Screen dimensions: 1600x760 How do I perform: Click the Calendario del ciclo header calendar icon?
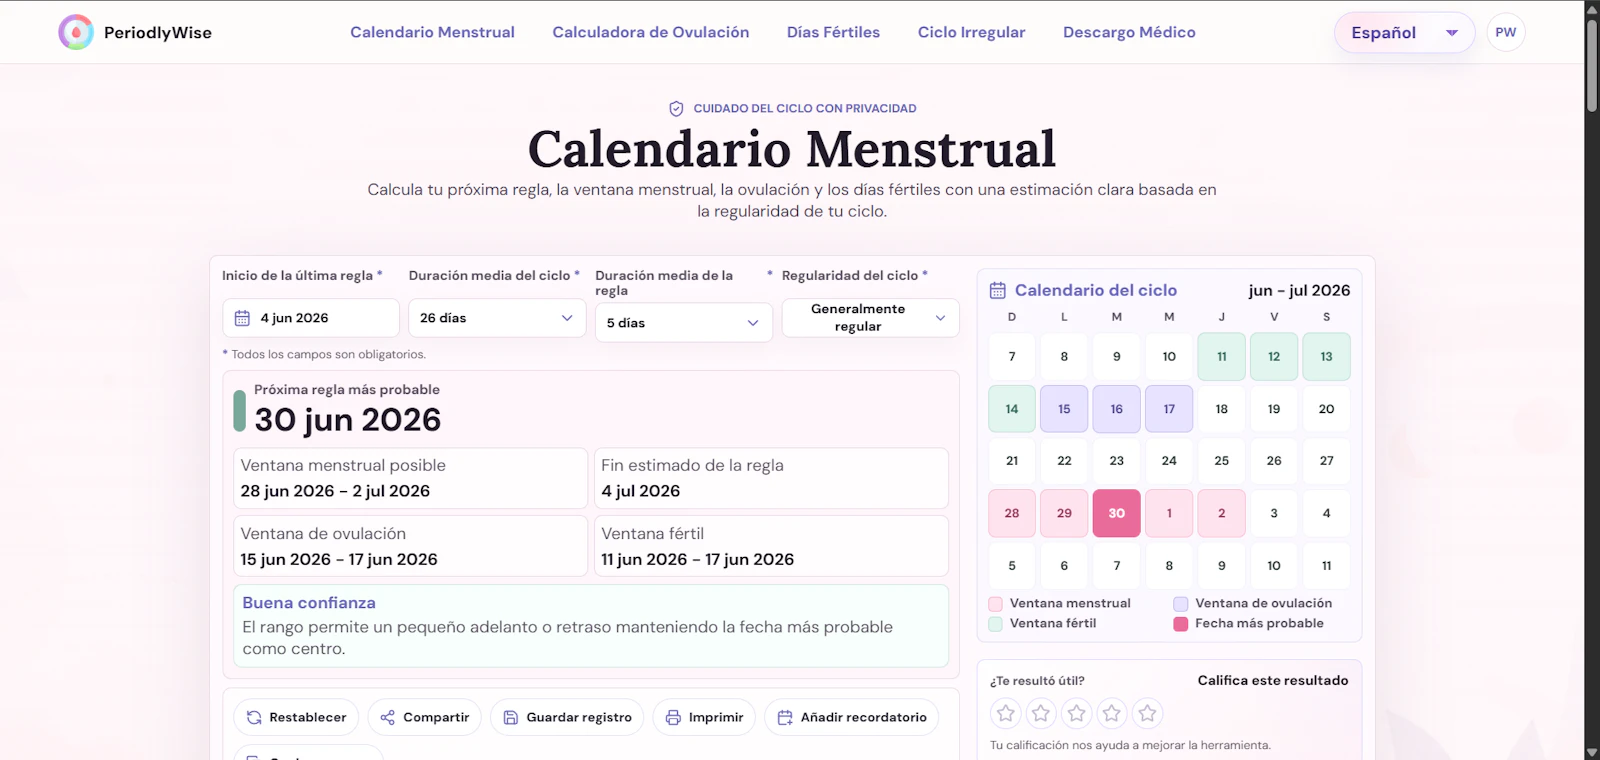point(997,290)
